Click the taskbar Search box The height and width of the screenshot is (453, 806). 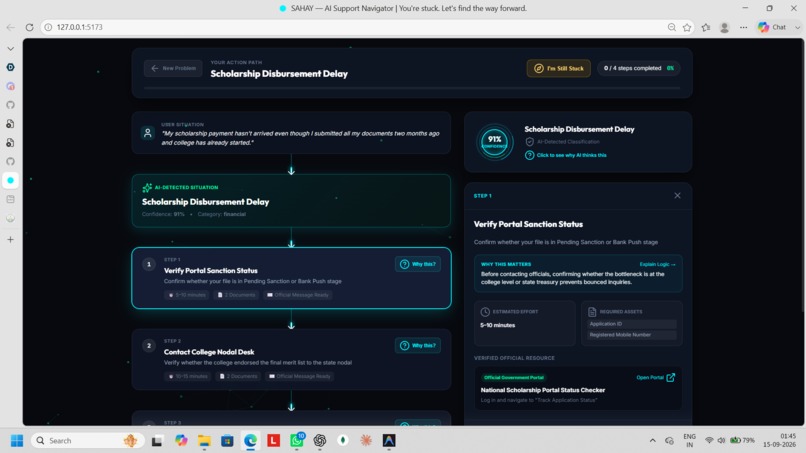[x=86, y=441]
